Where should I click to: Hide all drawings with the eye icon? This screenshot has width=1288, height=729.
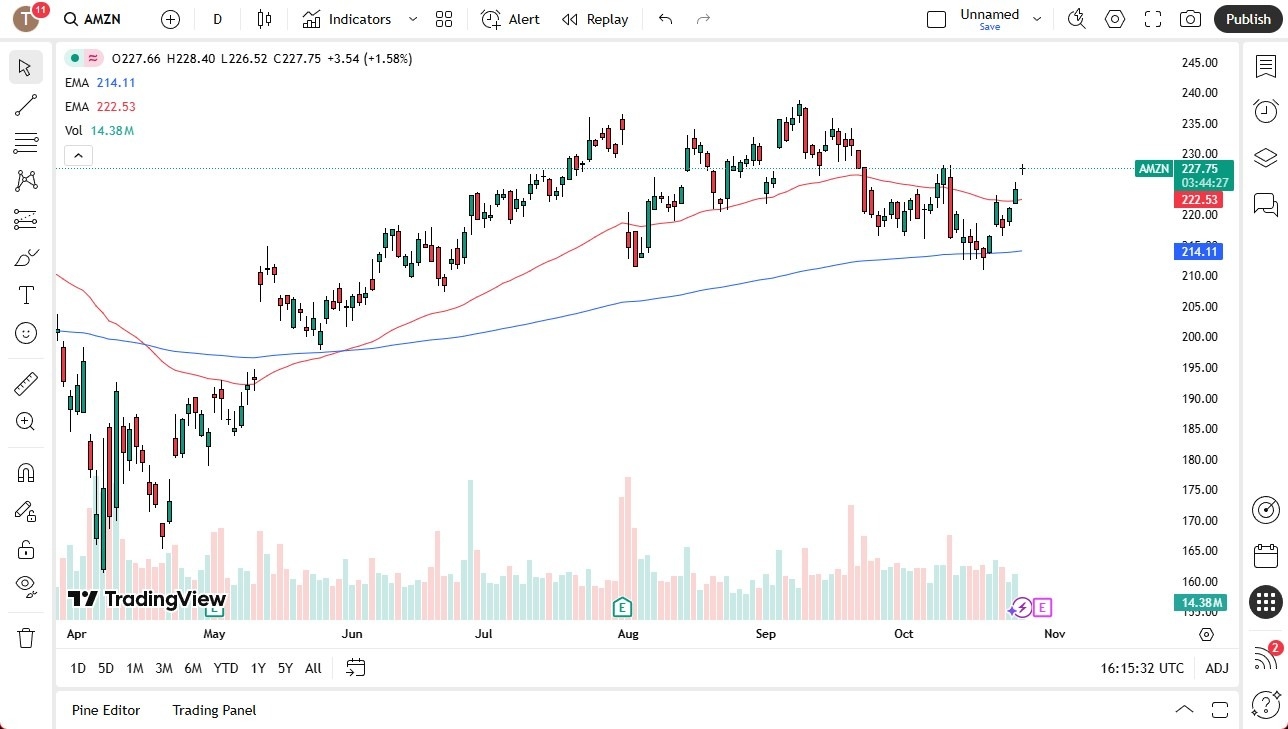(26, 585)
